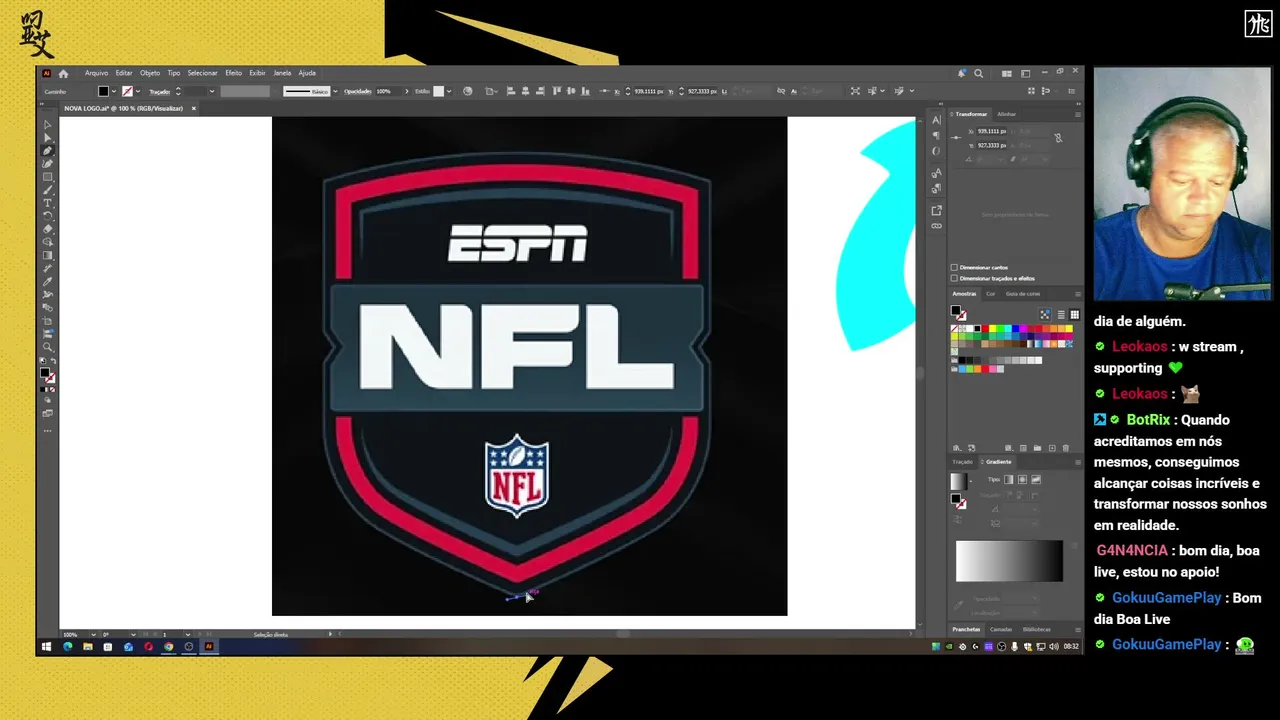Choose freeform gradient type
Image resolution: width=1280 pixels, height=720 pixels.
(1036, 479)
